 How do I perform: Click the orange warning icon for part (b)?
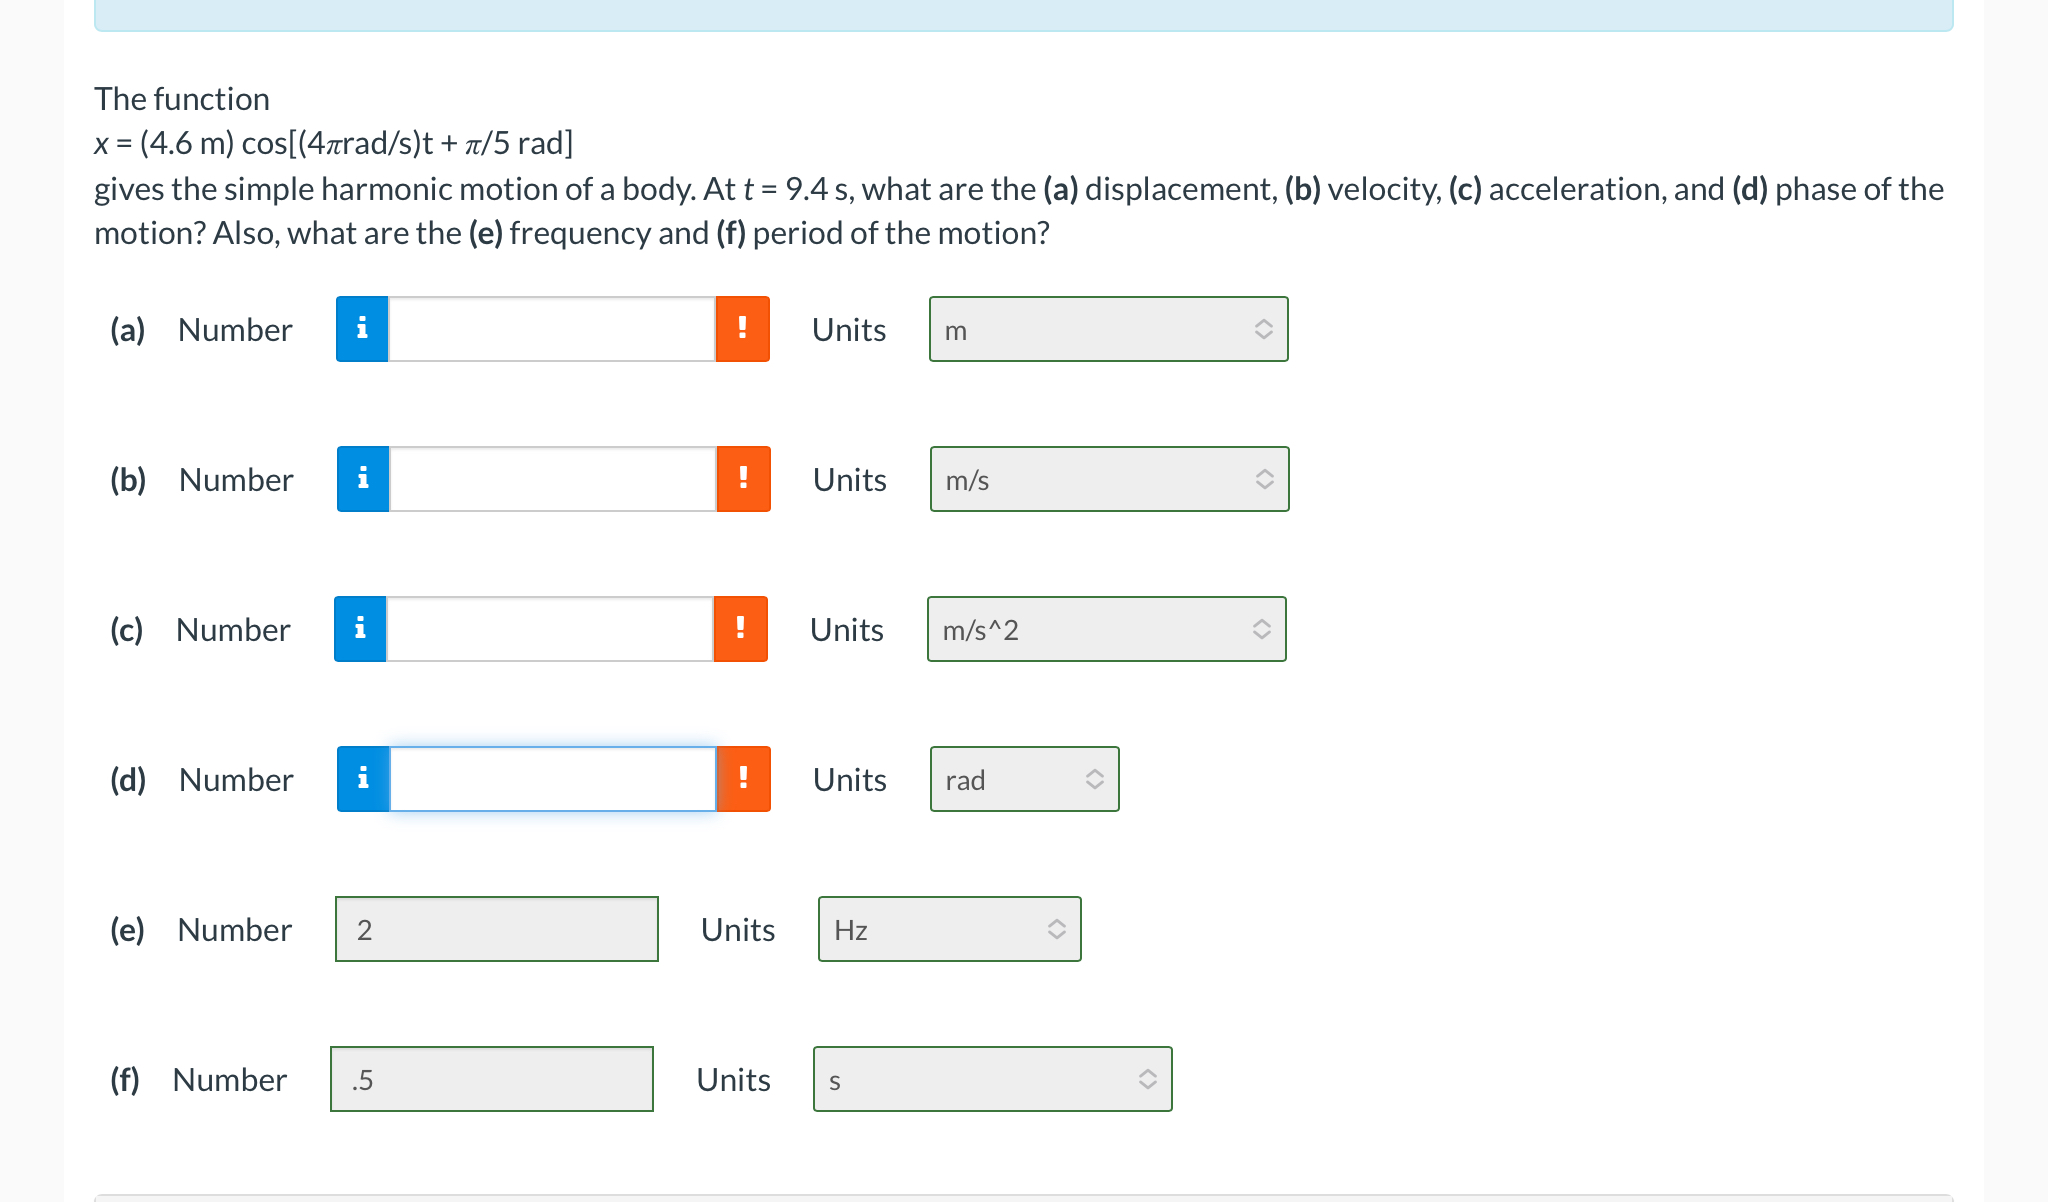click(x=743, y=479)
